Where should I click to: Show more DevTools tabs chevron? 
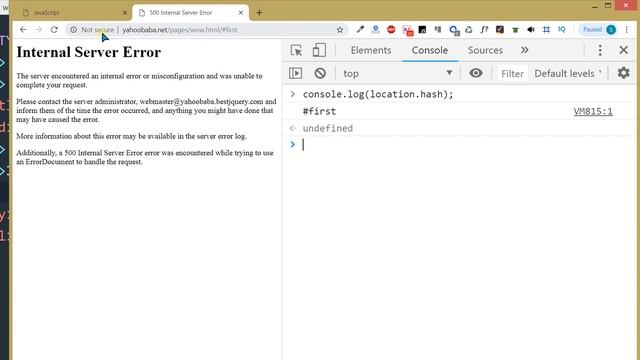tap(524, 50)
